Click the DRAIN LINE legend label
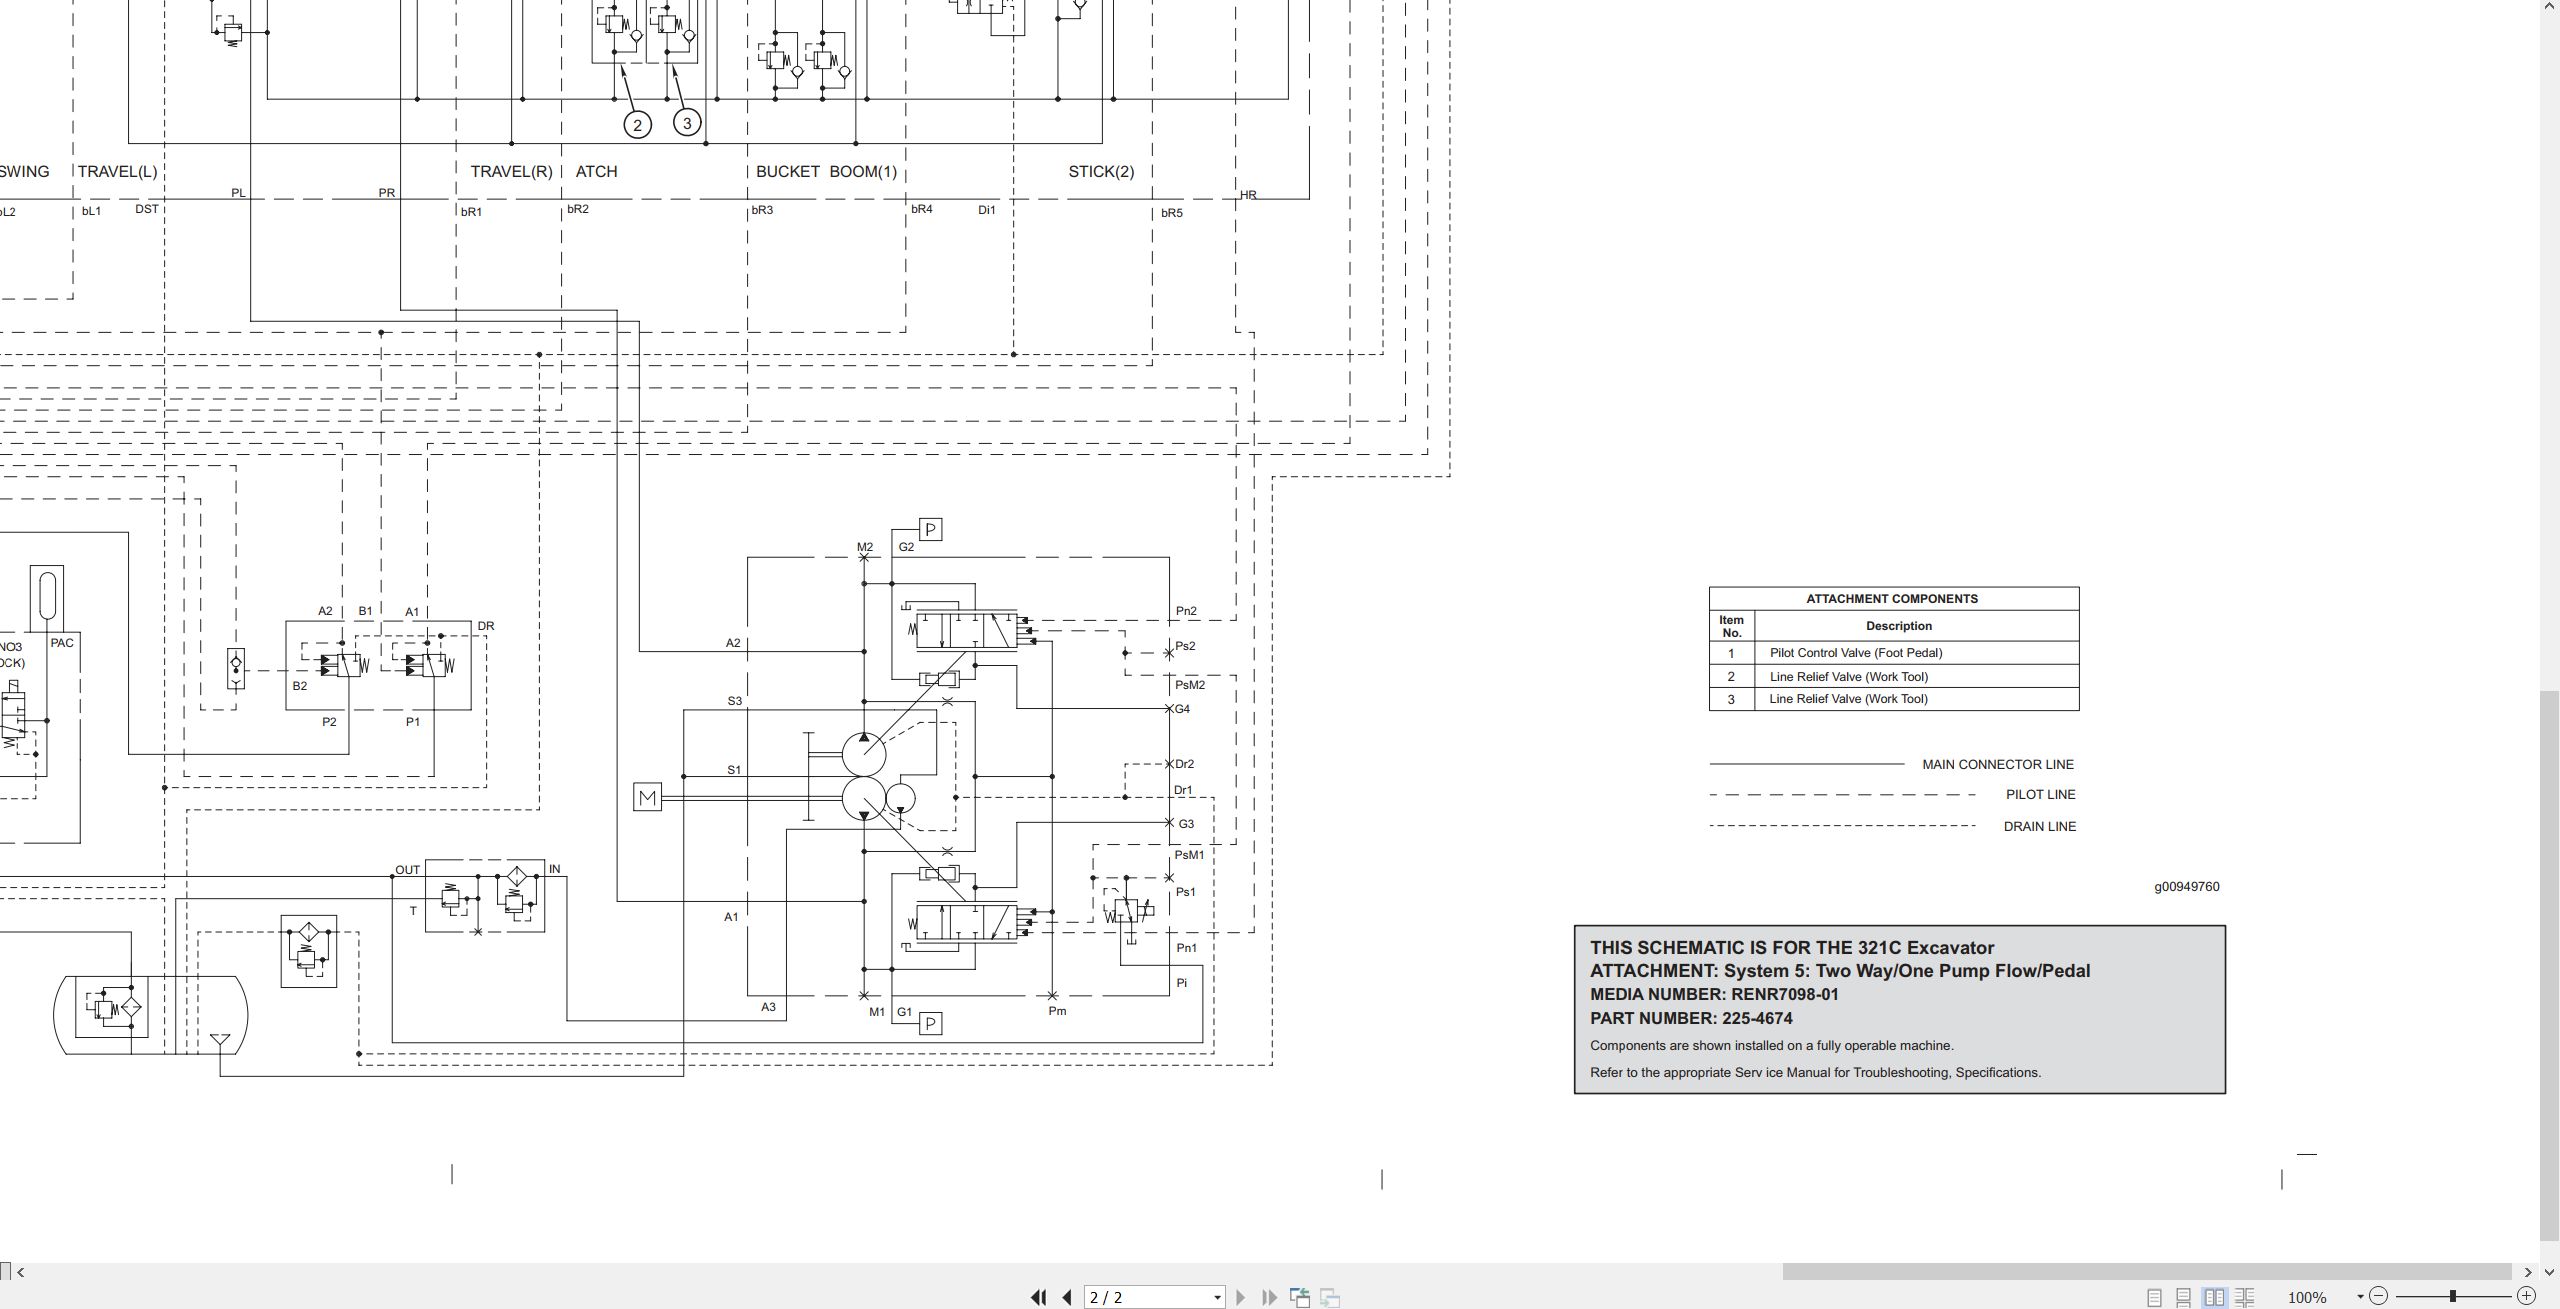This screenshot has width=2560, height=1309. (2039, 827)
